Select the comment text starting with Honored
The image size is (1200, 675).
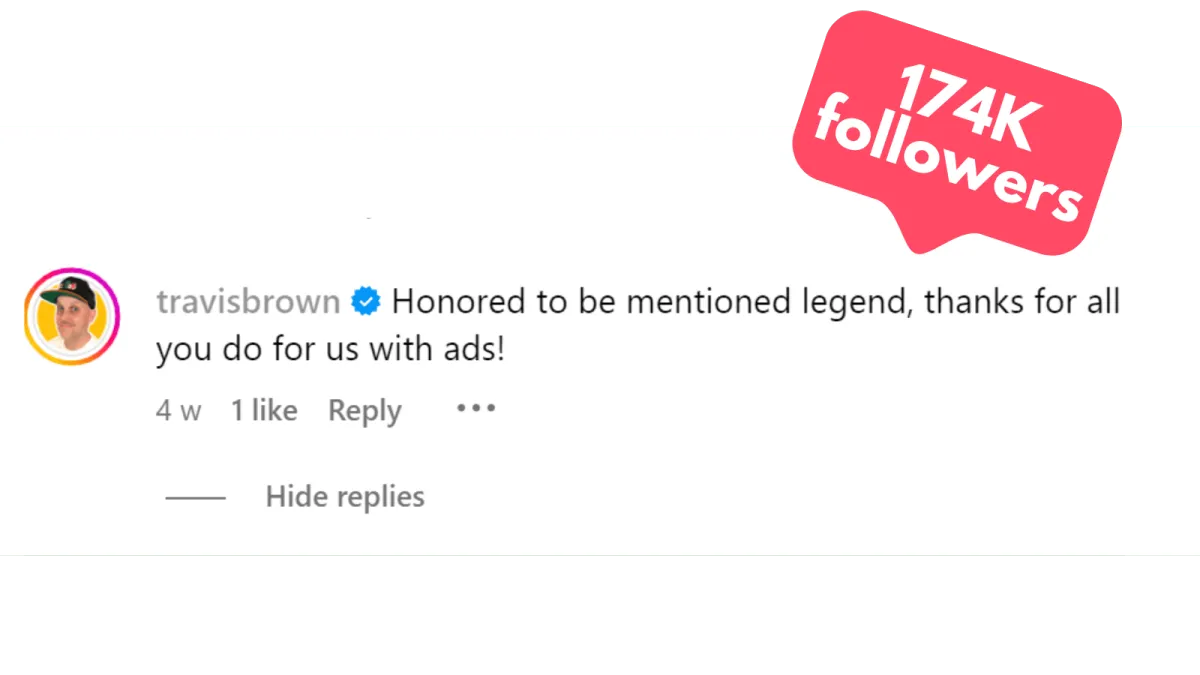pos(637,326)
